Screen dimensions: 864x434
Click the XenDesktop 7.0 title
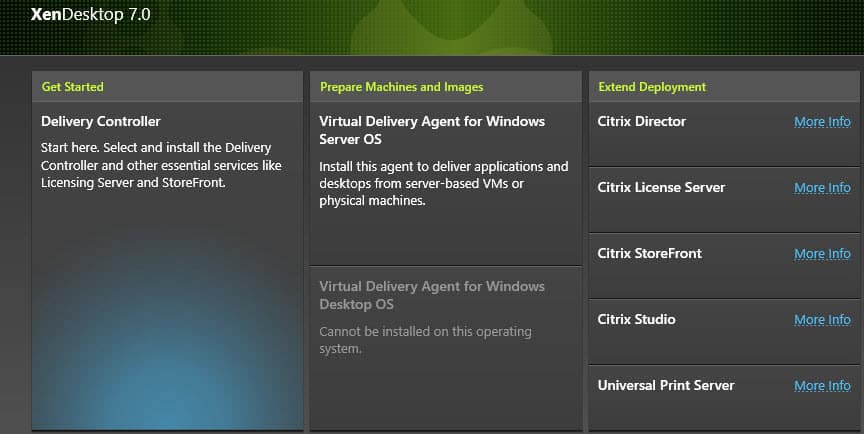point(90,14)
